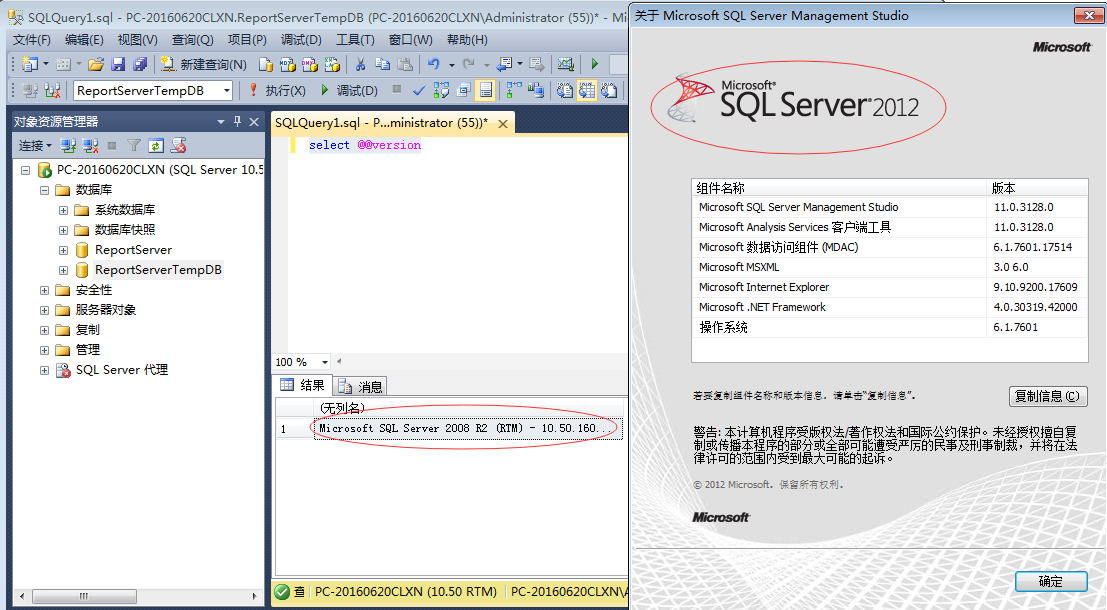Click the Save floppy disk icon
The image size is (1107, 610).
coord(118,64)
